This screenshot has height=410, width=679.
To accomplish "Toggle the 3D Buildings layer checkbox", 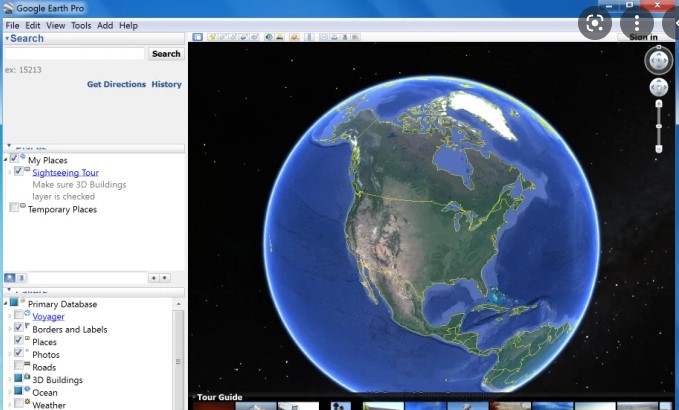I will coord(18,378).
